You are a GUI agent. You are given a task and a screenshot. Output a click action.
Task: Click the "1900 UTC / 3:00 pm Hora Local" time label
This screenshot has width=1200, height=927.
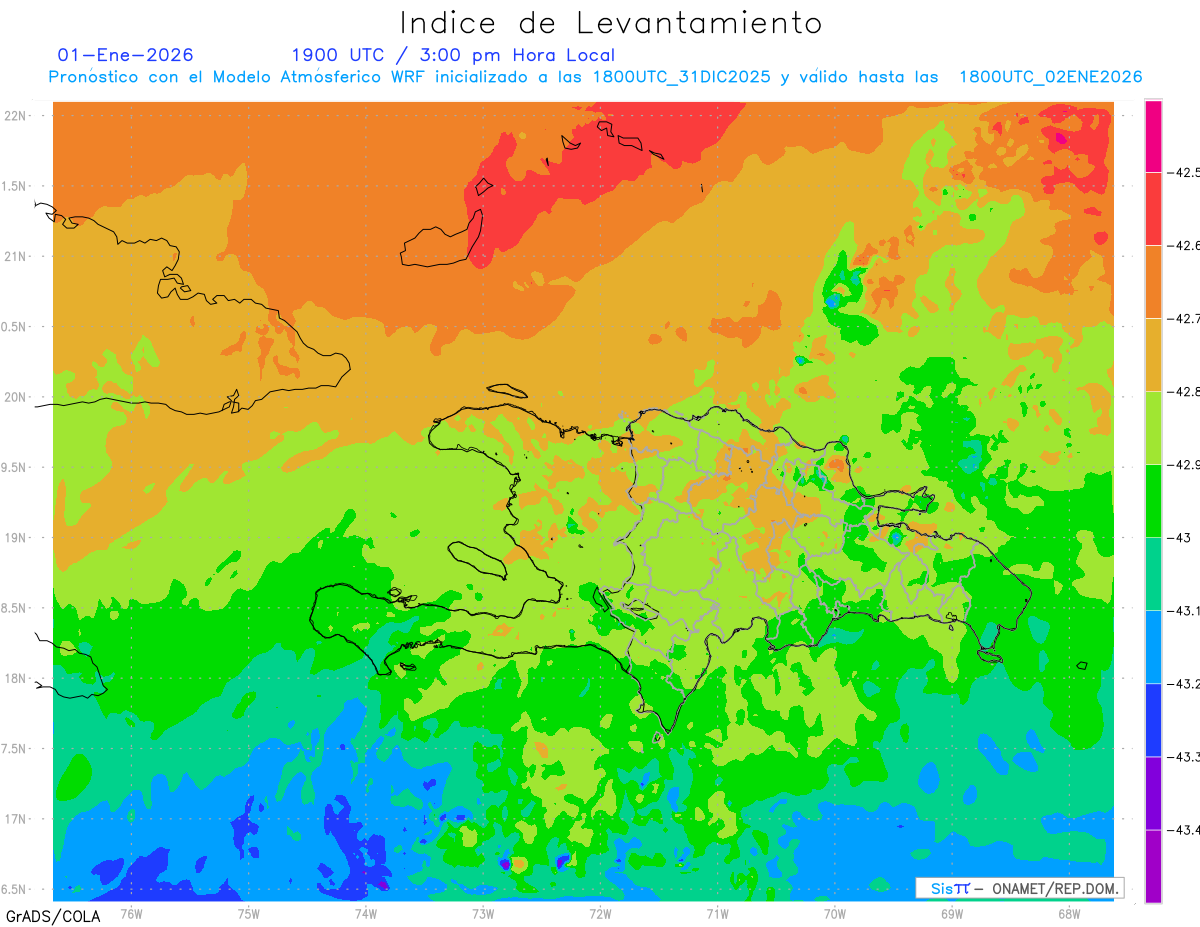click(x=453, y=55)
